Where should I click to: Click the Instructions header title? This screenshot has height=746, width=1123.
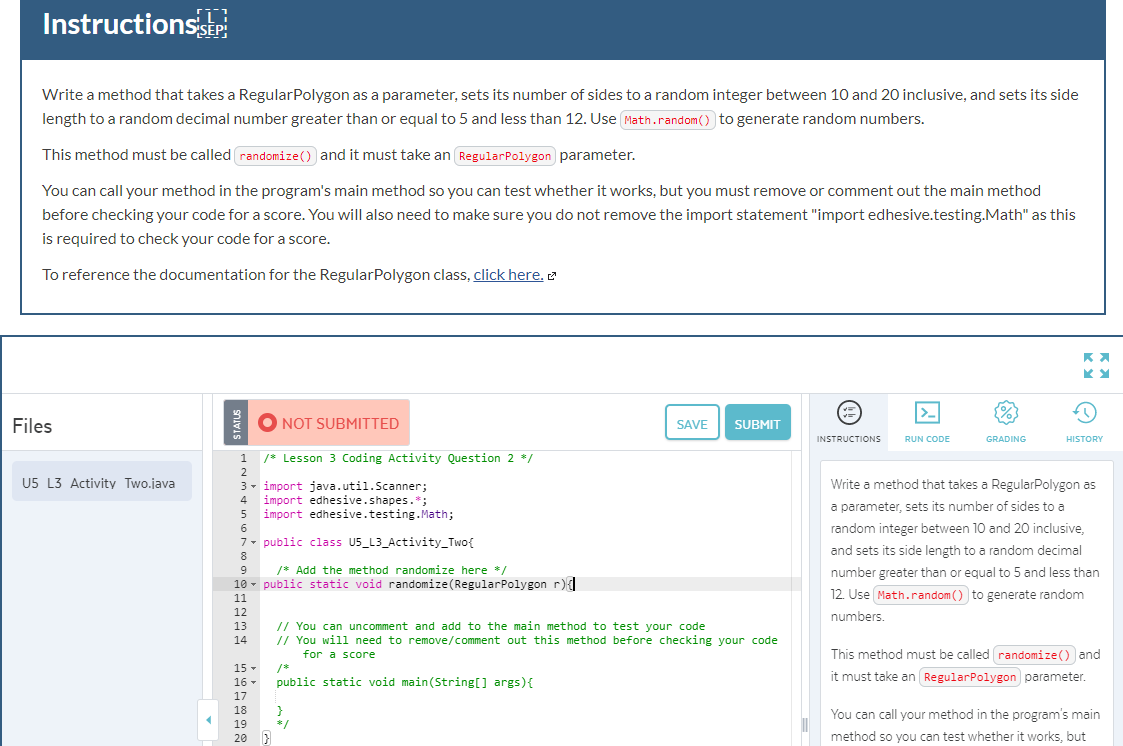tap(119, 24)
